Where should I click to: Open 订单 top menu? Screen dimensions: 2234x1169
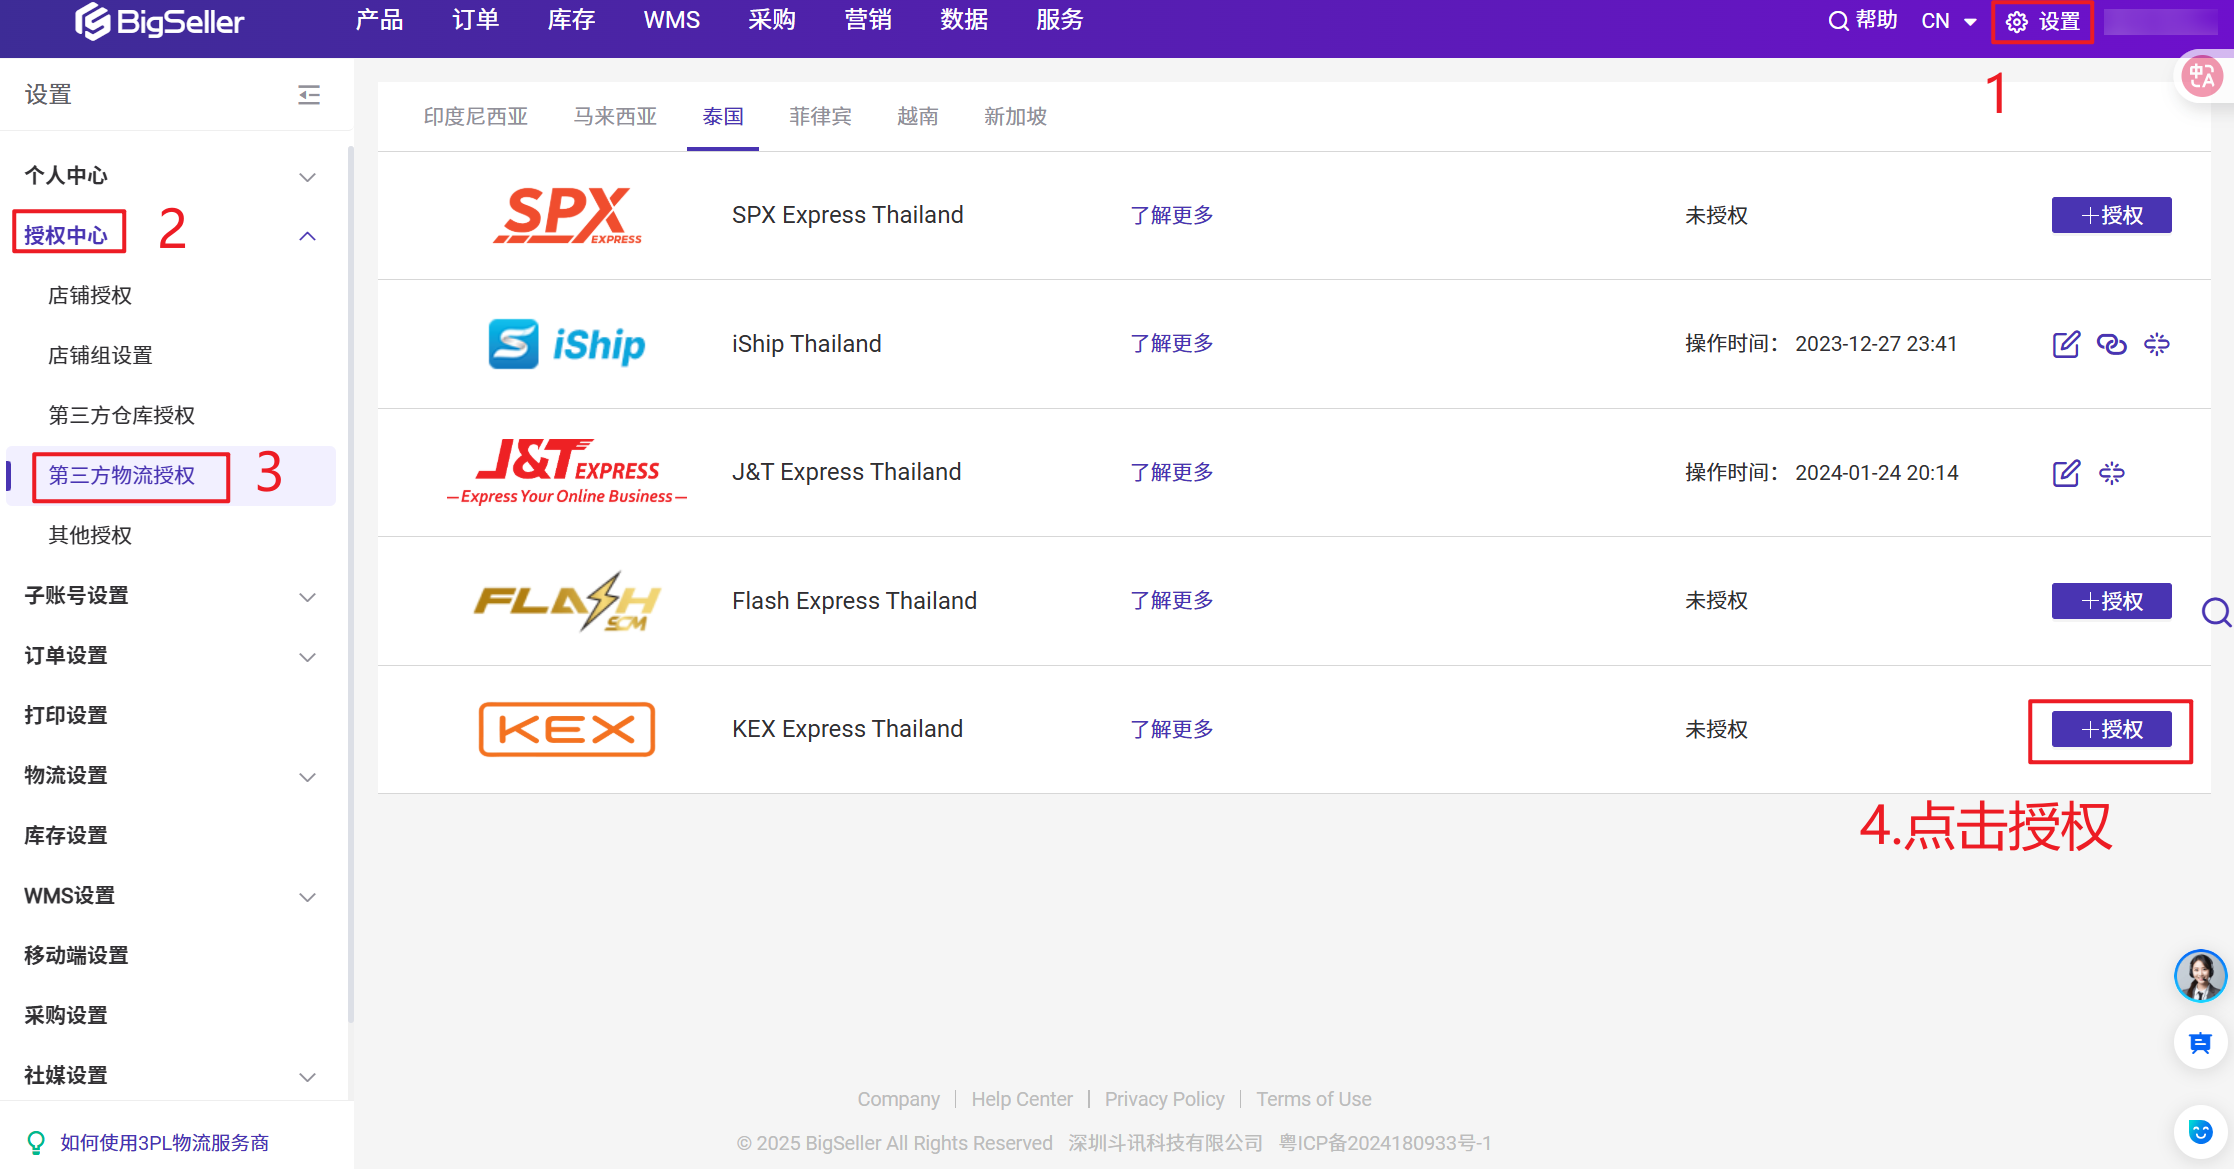(475, 20)
